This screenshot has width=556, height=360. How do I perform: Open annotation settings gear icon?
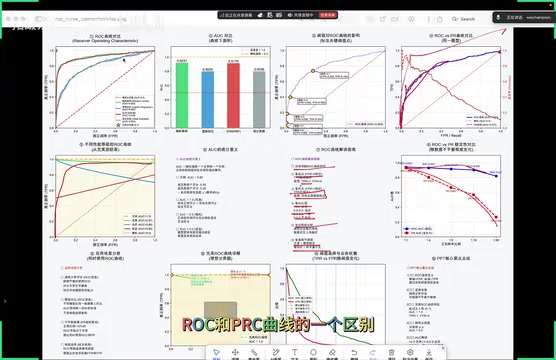point(410,353)
